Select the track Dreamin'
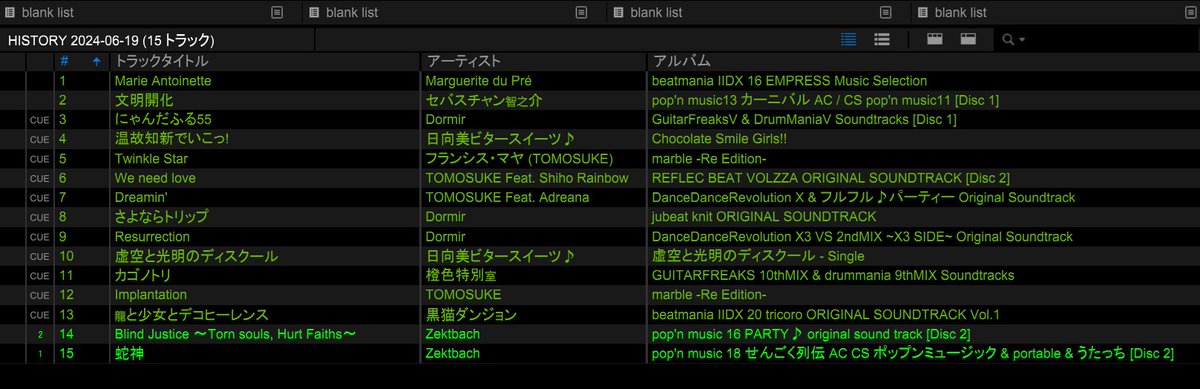 pyautogui.click(x=141, y=198)
